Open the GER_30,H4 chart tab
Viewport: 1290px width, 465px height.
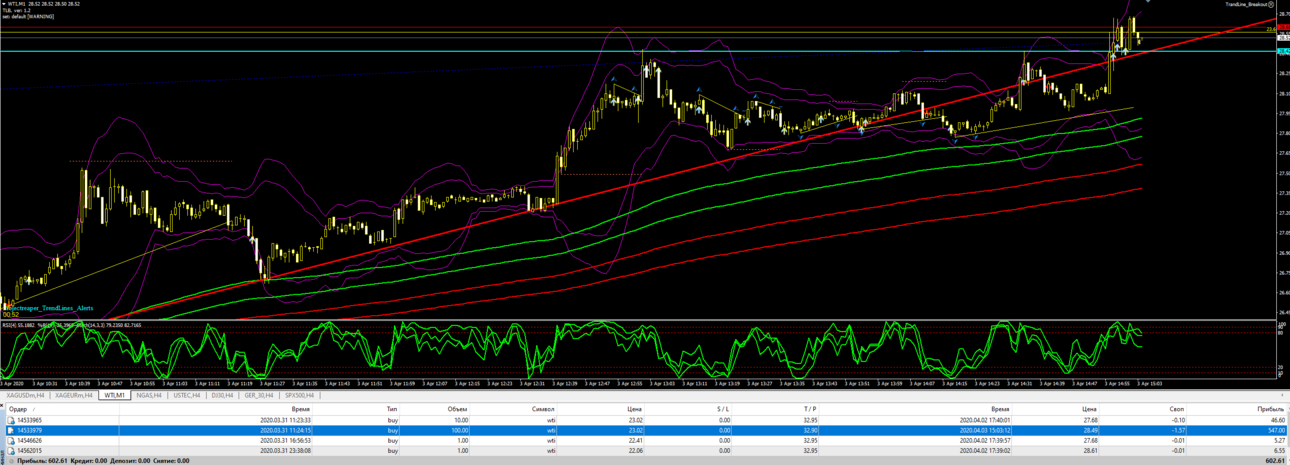[x=261, y=395]
